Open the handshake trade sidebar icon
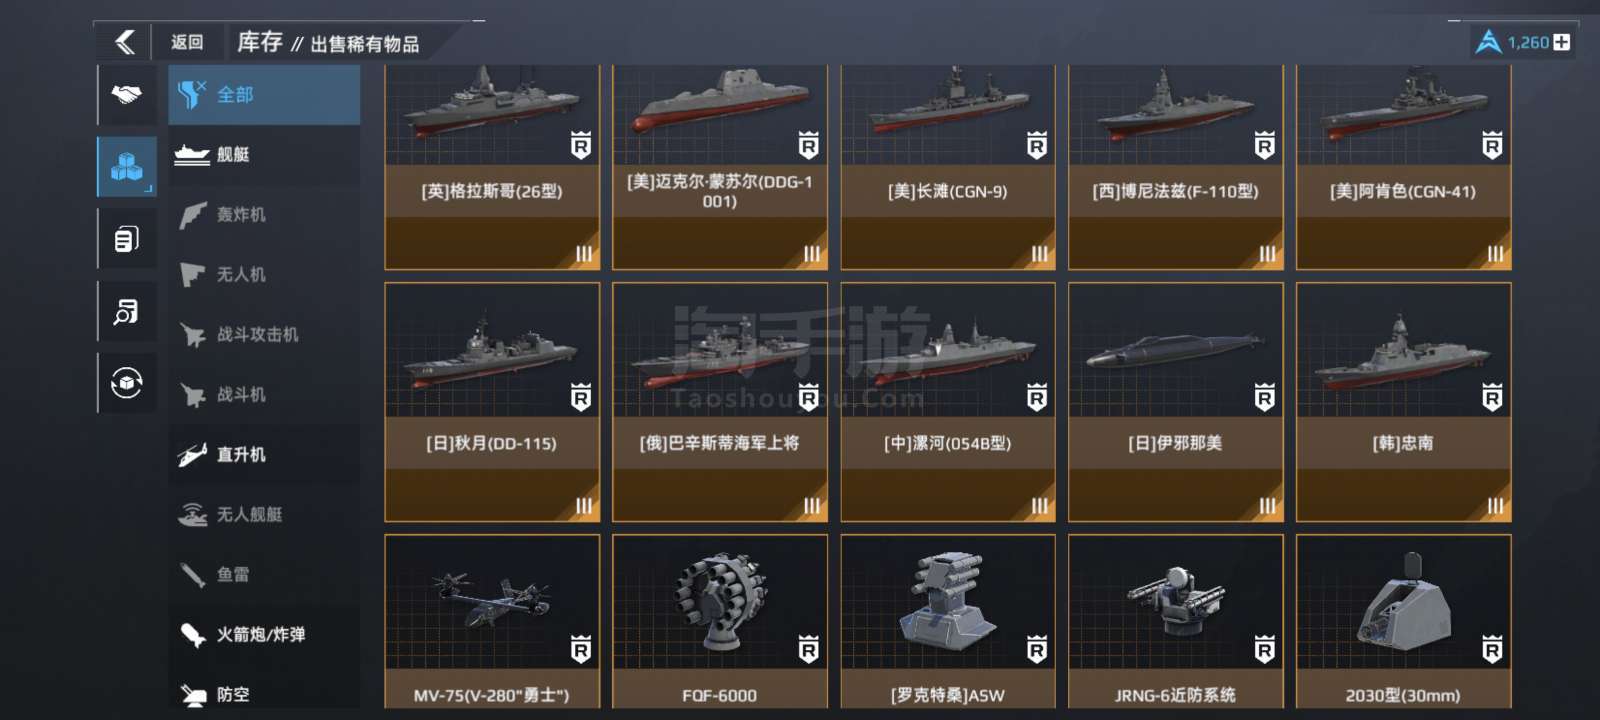Viewport: 1600px width, 720px height. pyautogui.click(x=127, y=95)
